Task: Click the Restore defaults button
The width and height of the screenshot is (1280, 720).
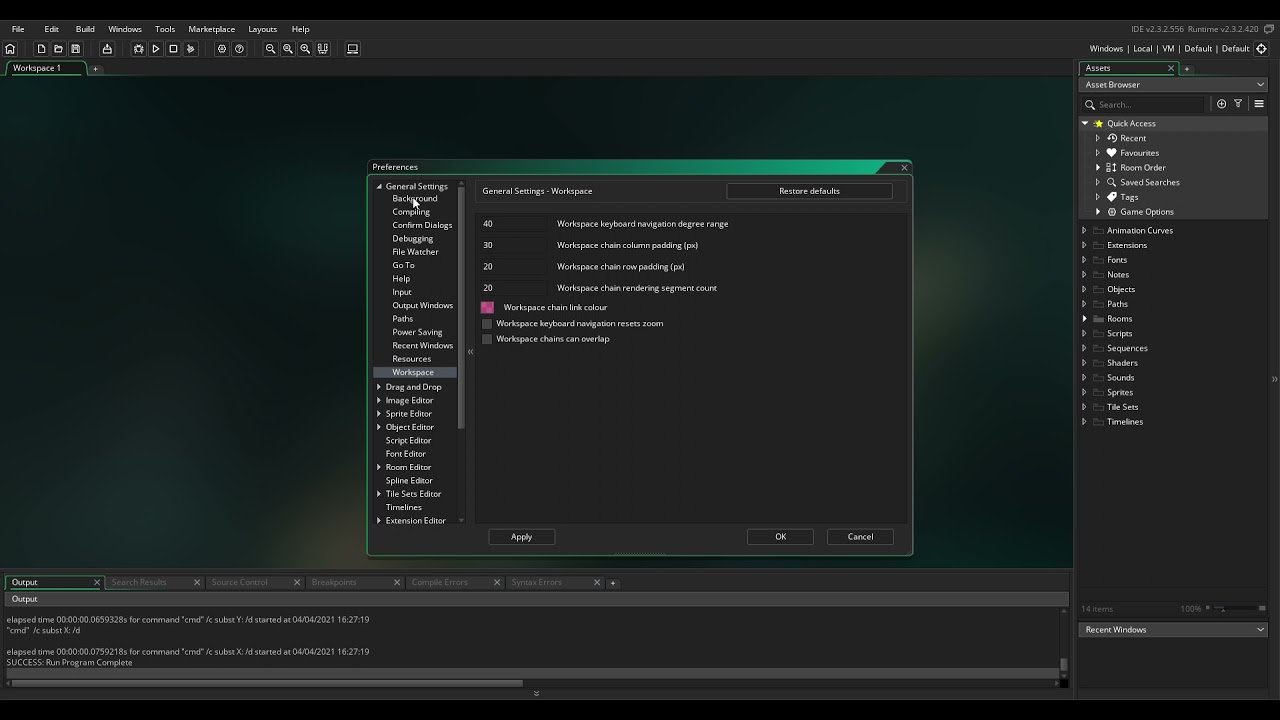Action: pyautogui.click(x=809, y=191)
